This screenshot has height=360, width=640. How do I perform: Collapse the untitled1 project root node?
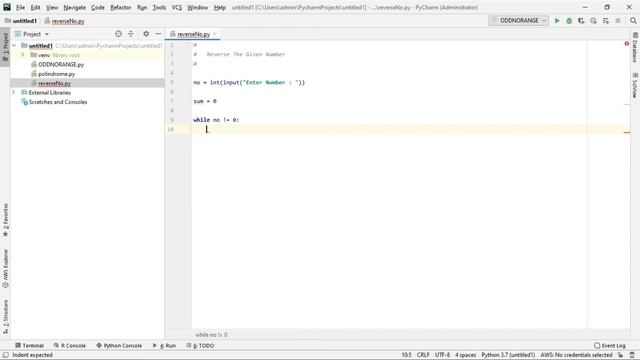(14, 45)
